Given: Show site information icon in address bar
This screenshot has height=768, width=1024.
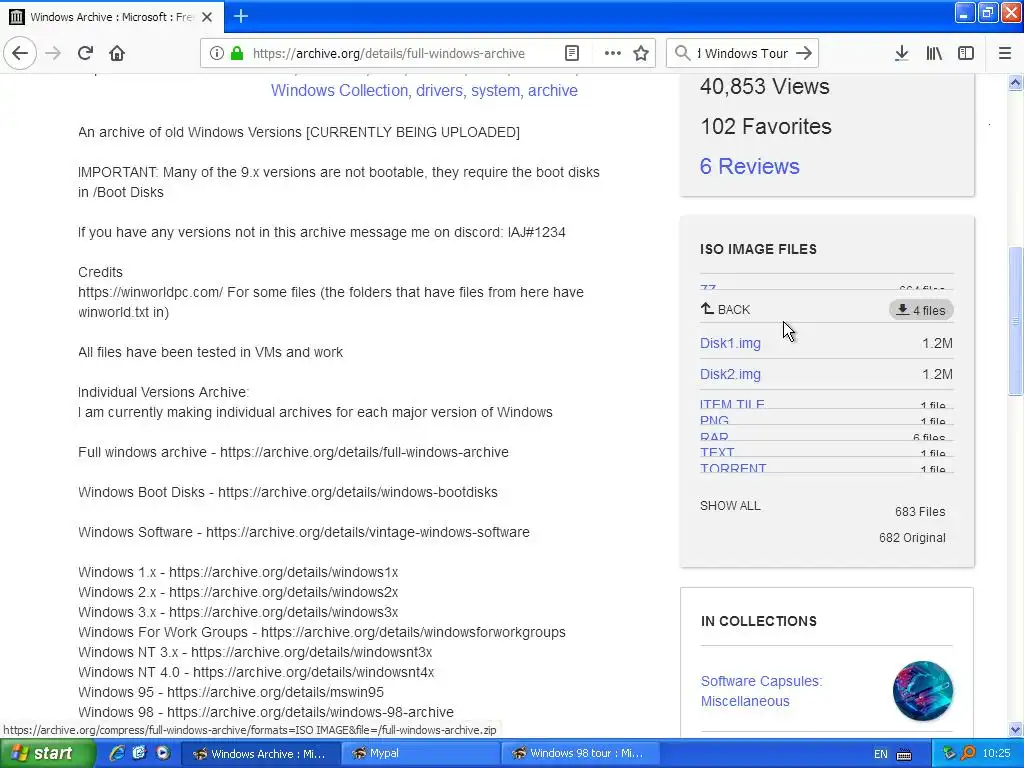Looking at the screenshot, I should point(216,54).
